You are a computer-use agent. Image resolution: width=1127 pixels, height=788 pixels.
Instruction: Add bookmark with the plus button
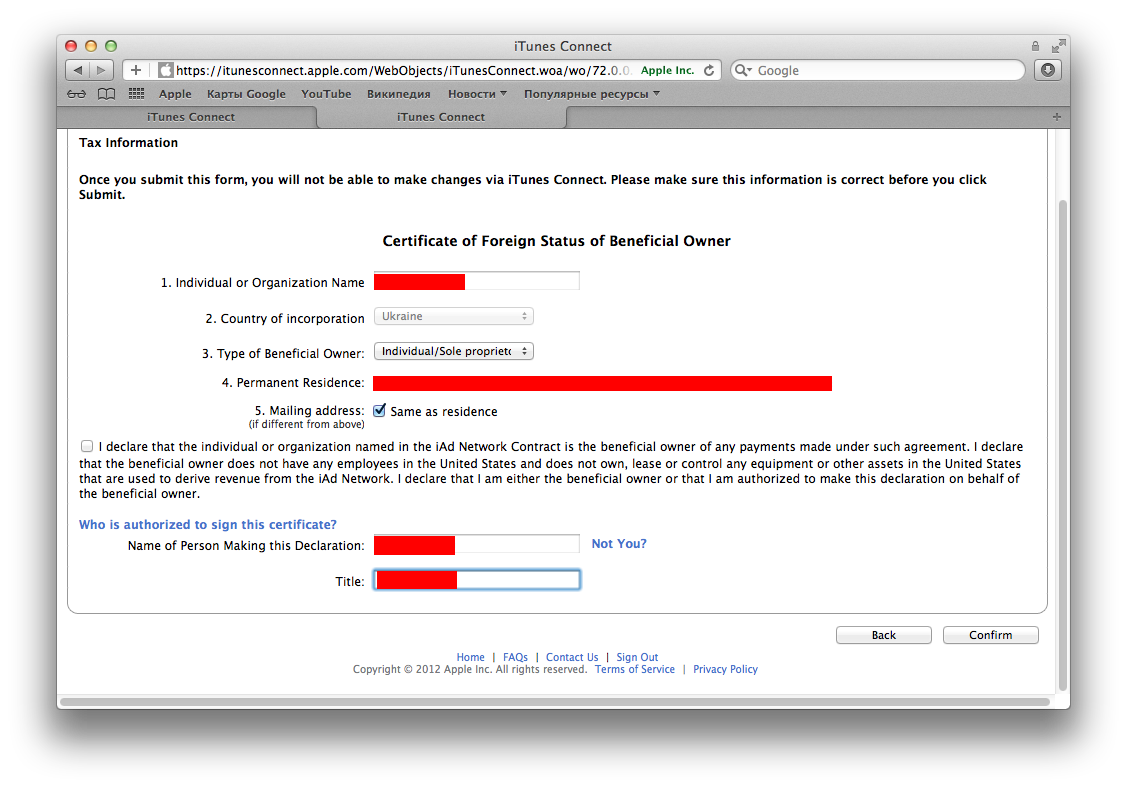coord(136,70)
